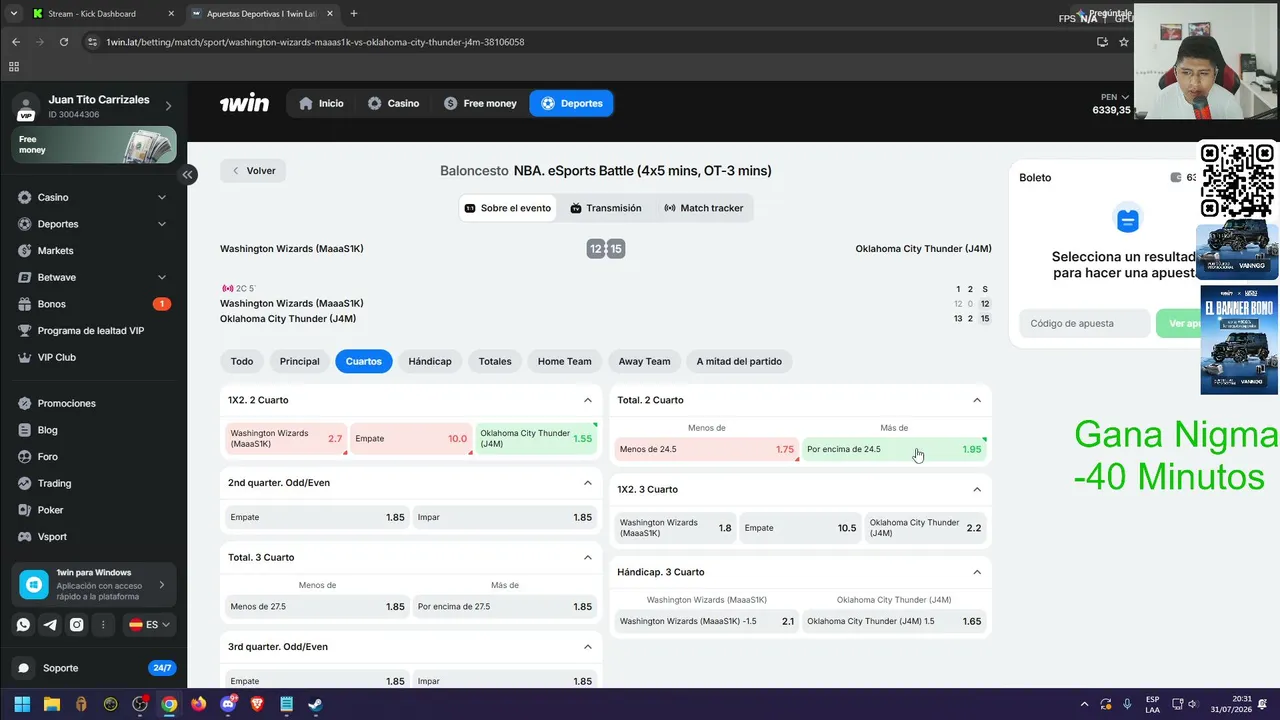The height and width of the screenshot is (720, 1280).
Task: Switch to Match tracker tab
Action: click(x=704, y=208)
